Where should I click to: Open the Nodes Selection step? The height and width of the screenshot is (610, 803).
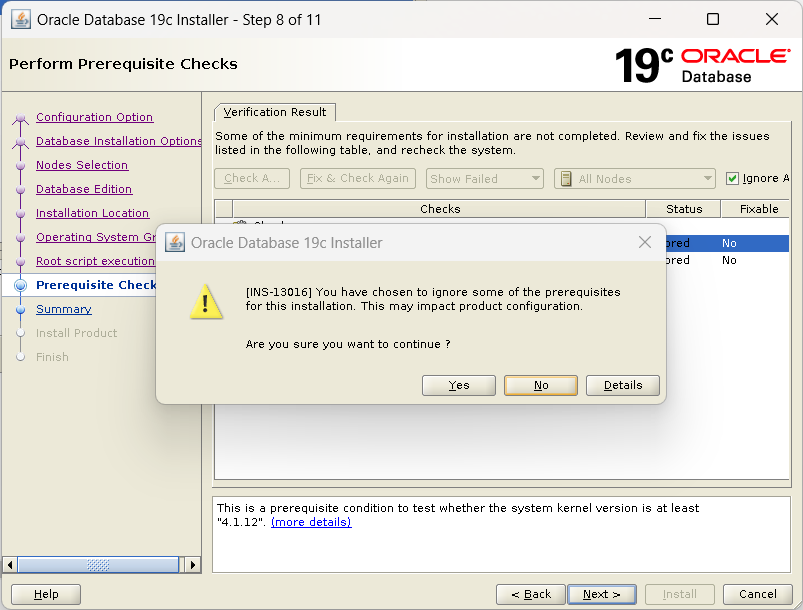pos(82,165)
